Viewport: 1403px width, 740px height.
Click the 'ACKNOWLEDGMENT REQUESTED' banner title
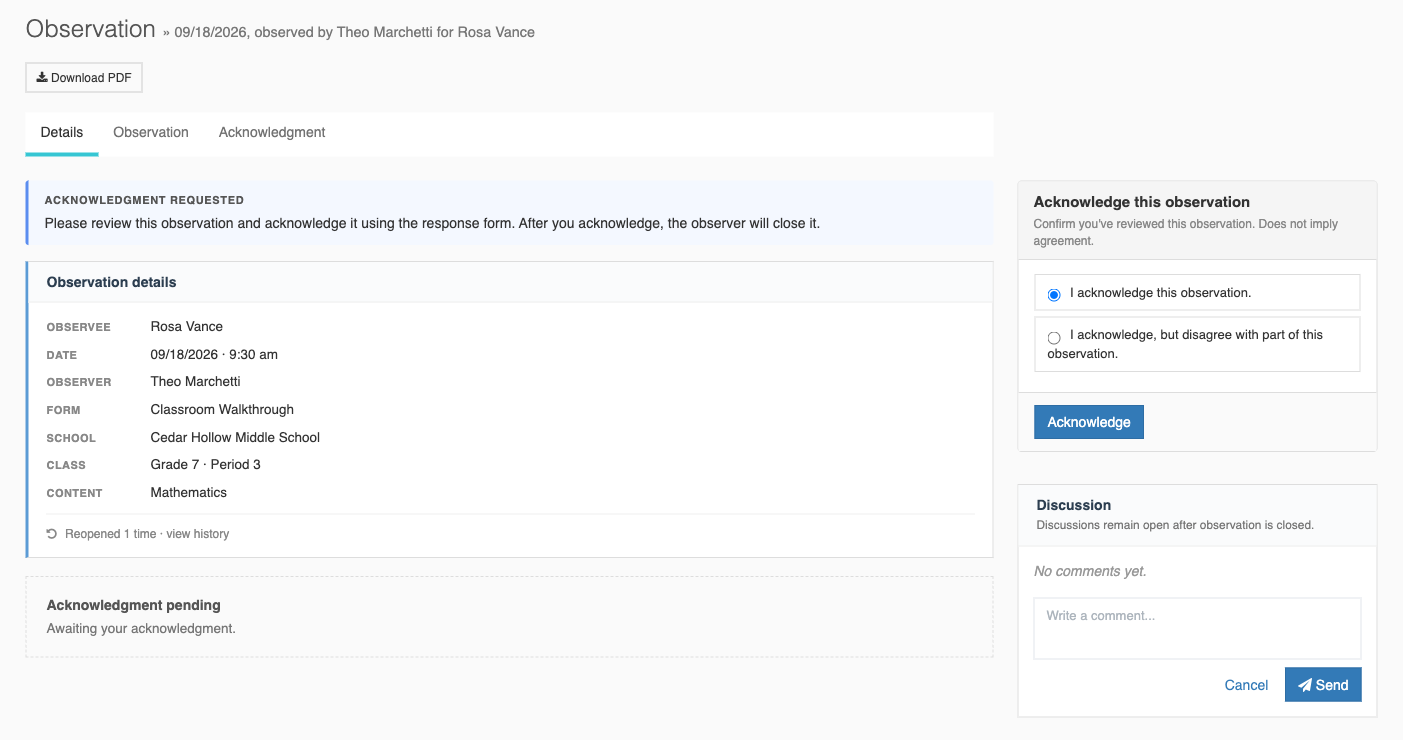tap(144, 200)
